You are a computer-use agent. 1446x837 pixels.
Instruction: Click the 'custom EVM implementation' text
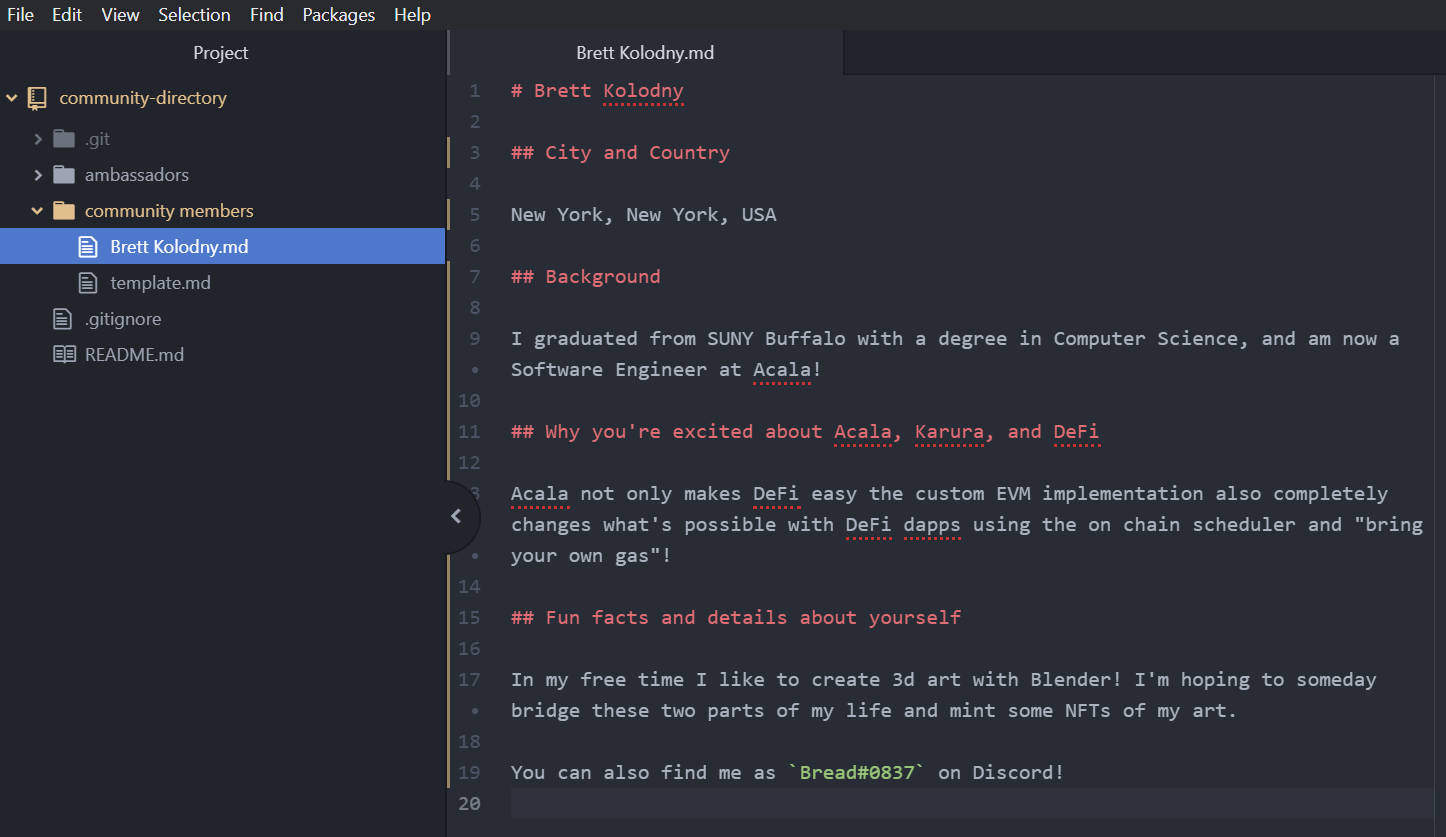click(1061, 494)
